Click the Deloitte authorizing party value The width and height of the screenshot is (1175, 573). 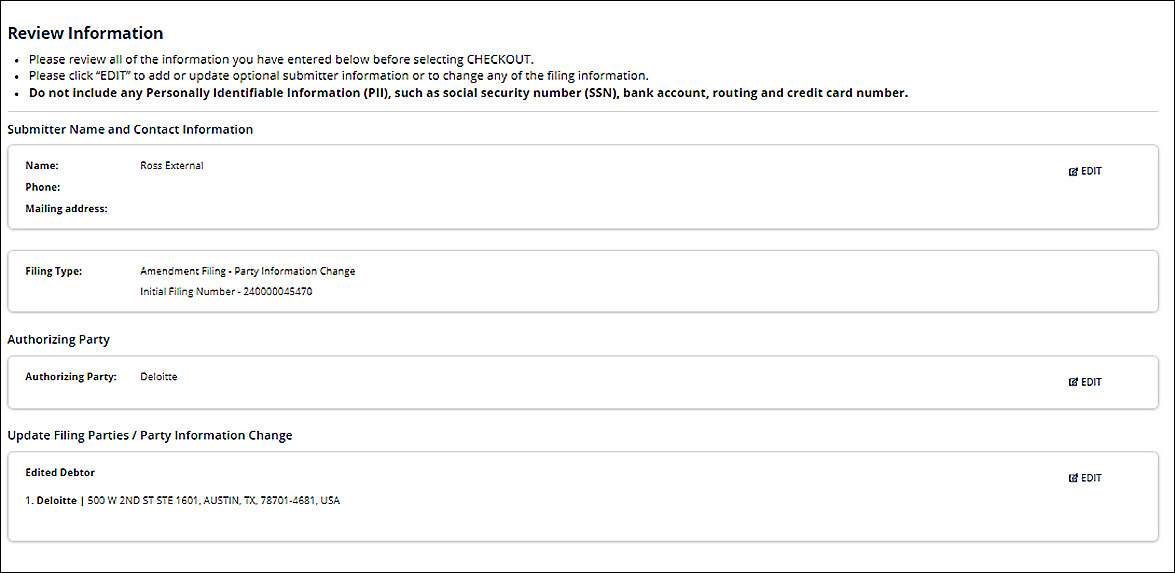point(159,377)
